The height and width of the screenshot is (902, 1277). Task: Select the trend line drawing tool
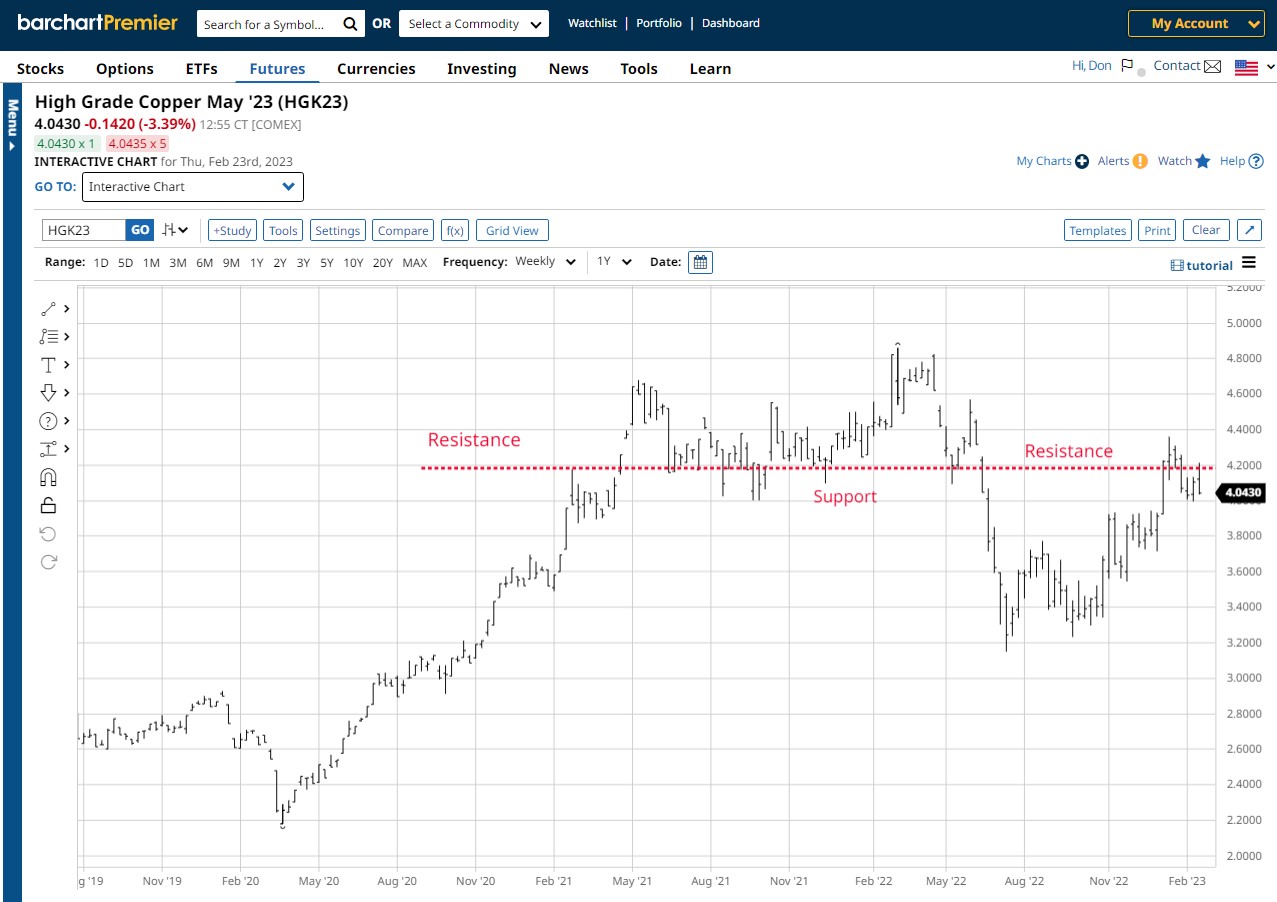coord(48,309)
